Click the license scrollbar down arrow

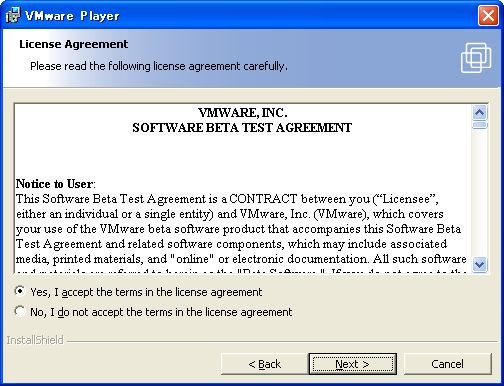[x=480, y=265]
